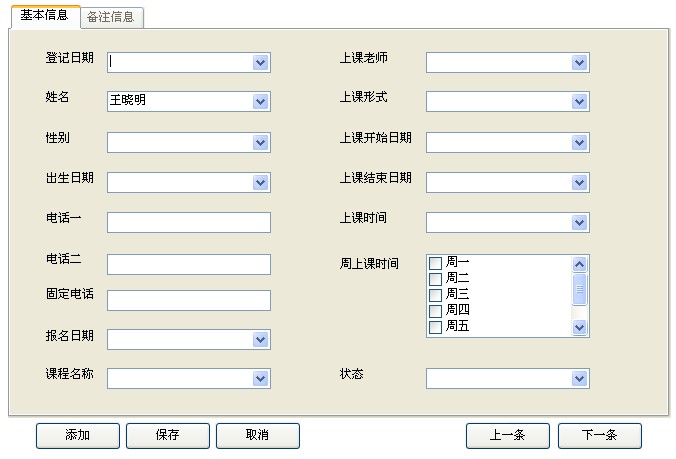Click the weekday list scrollbar thumb
Screen dimensions: 676x459
pos(579,289)
